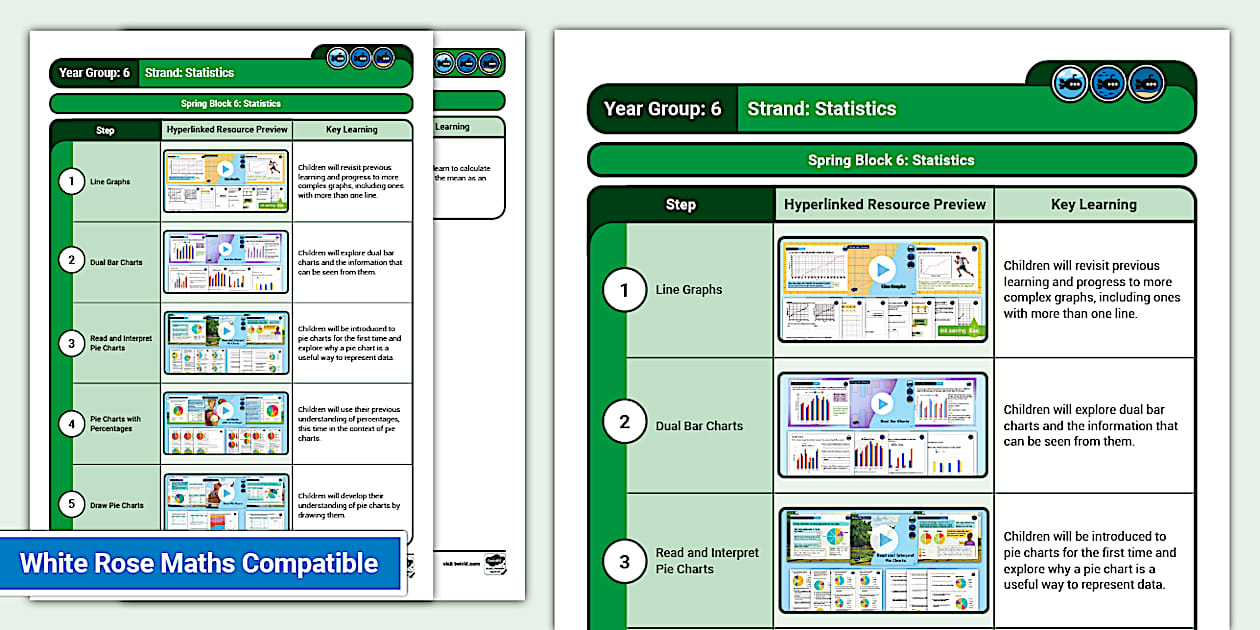The width and height of the screenshot is (1260, 630).
Task: Click the rightmost submarine icon with sandy bottom
Action: (1145, 83)
